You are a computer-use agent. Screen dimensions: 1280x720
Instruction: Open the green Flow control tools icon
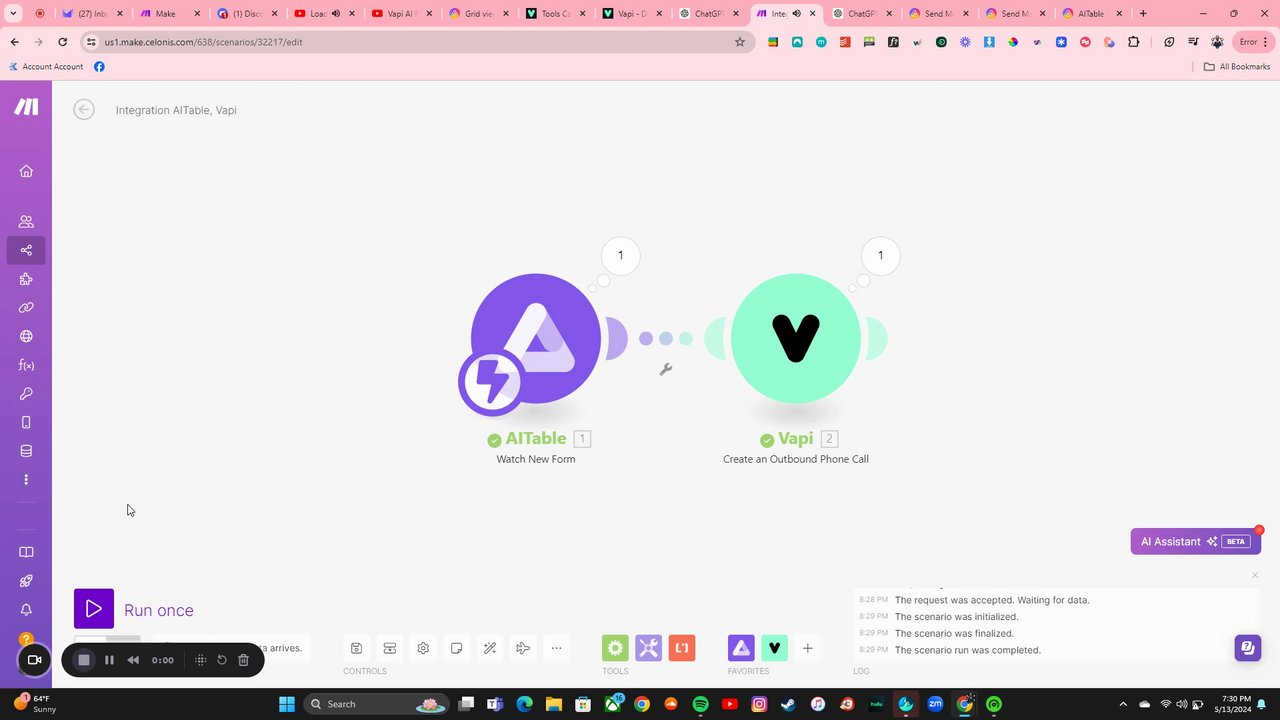pyautogui.click(x=615, y=648)
